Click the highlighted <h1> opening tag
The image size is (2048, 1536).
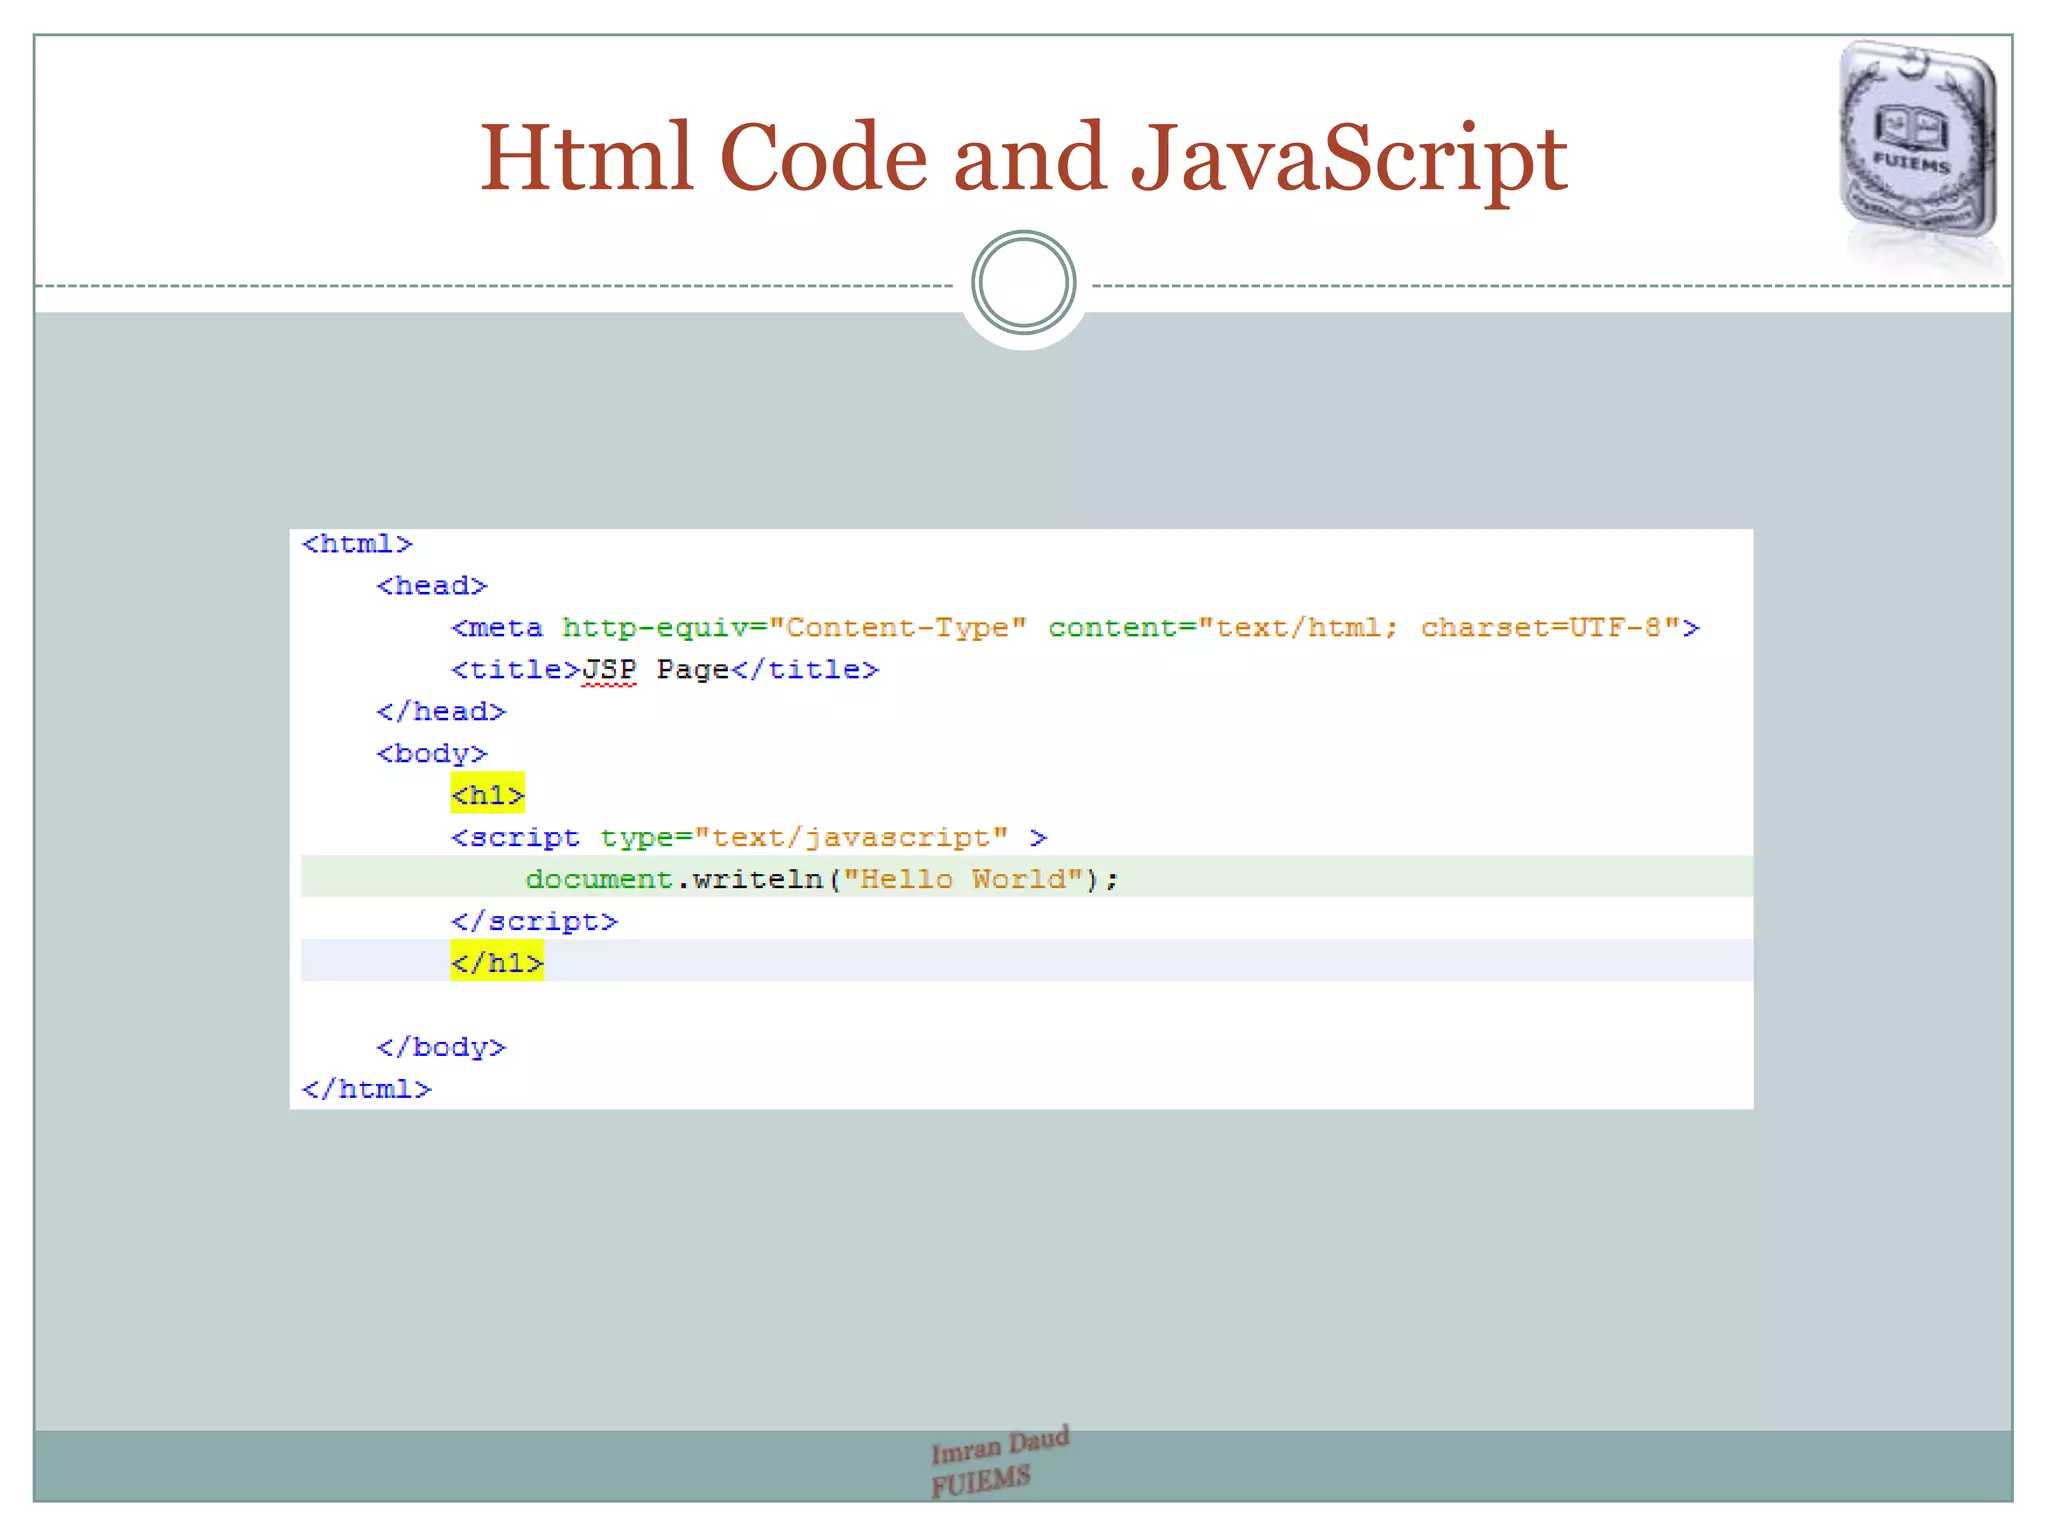click(x=487, y=795)
